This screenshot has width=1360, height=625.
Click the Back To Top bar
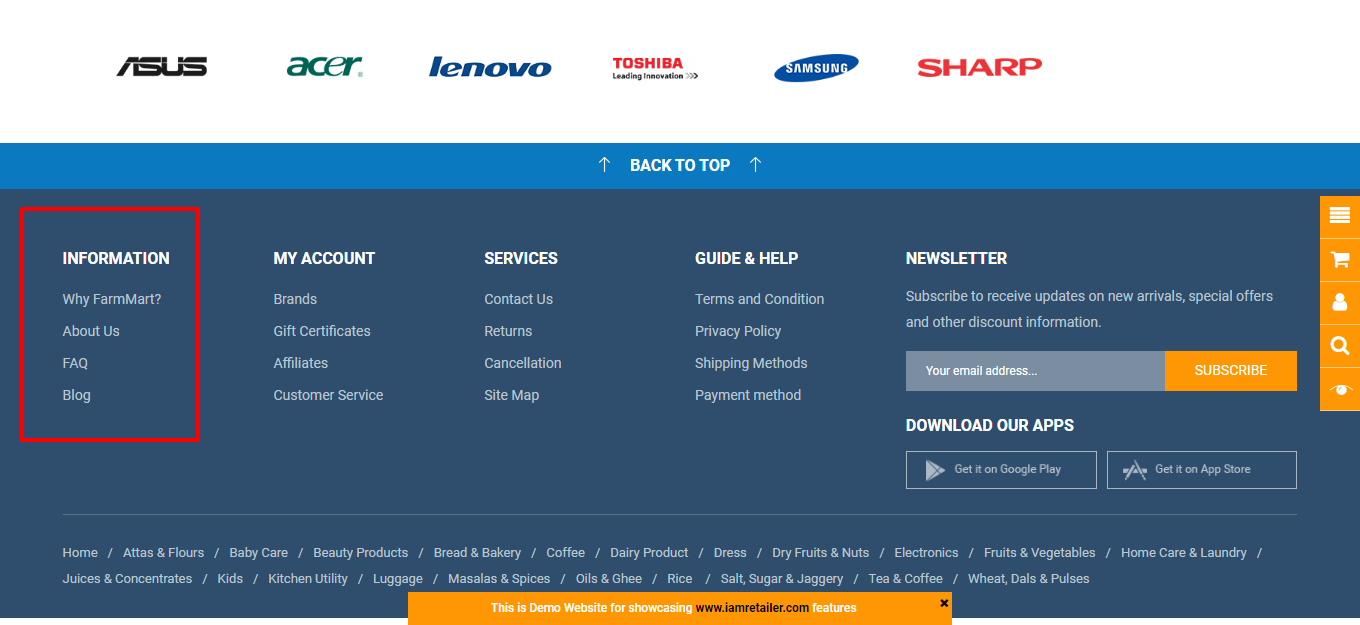coord(680,165)
